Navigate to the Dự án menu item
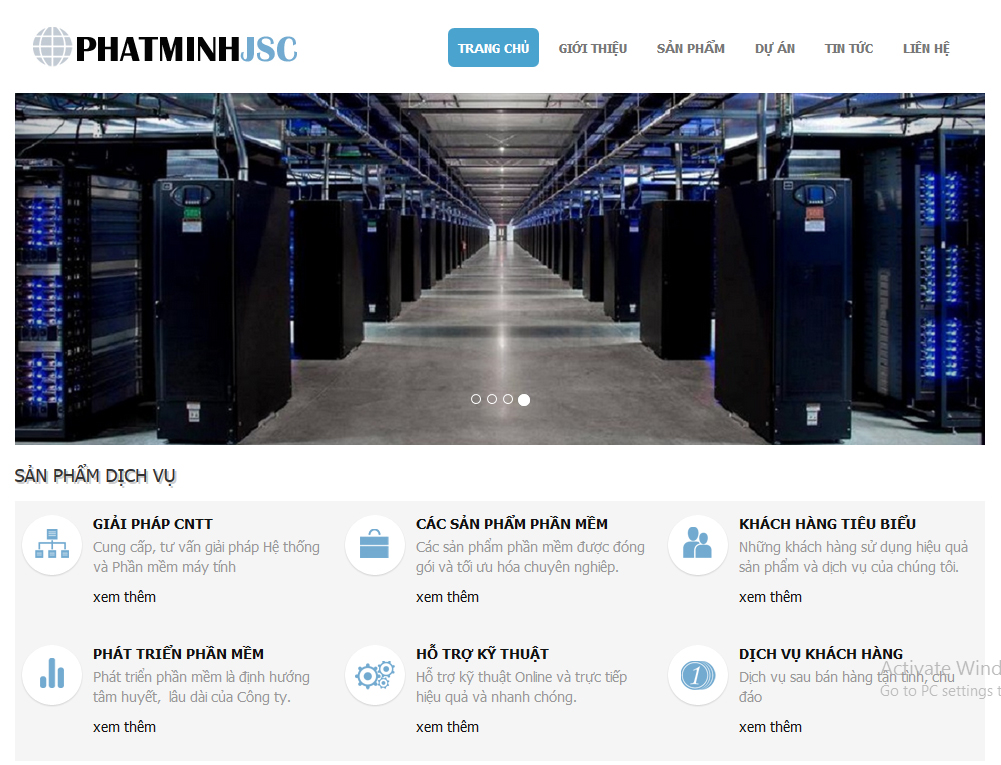Image resolution: width=1001 pixels, height=765 pixels. 774,48
